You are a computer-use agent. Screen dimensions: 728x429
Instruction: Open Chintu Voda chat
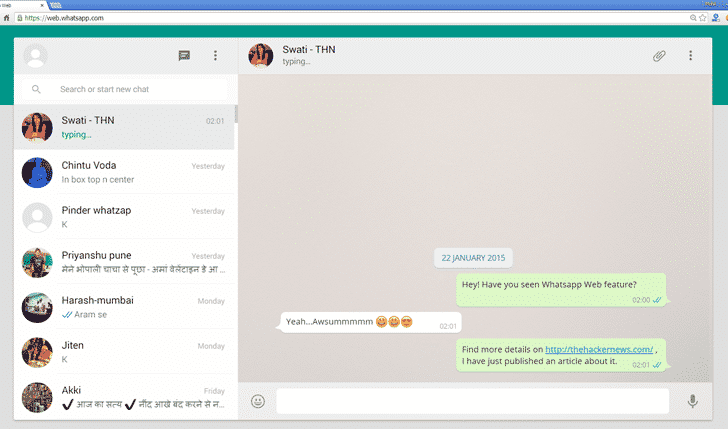125,172
